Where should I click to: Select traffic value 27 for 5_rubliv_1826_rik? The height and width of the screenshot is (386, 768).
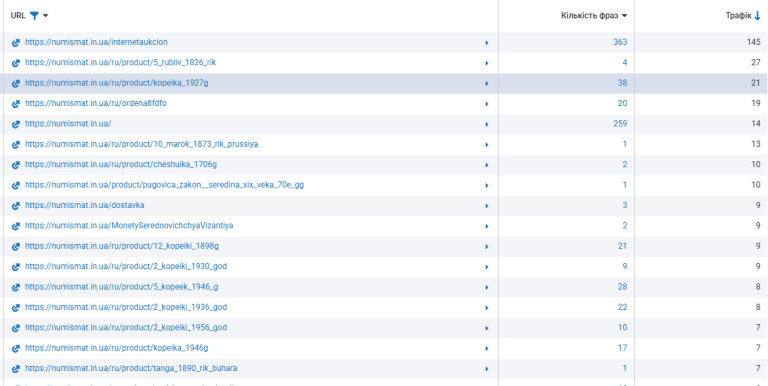(756, 63)
